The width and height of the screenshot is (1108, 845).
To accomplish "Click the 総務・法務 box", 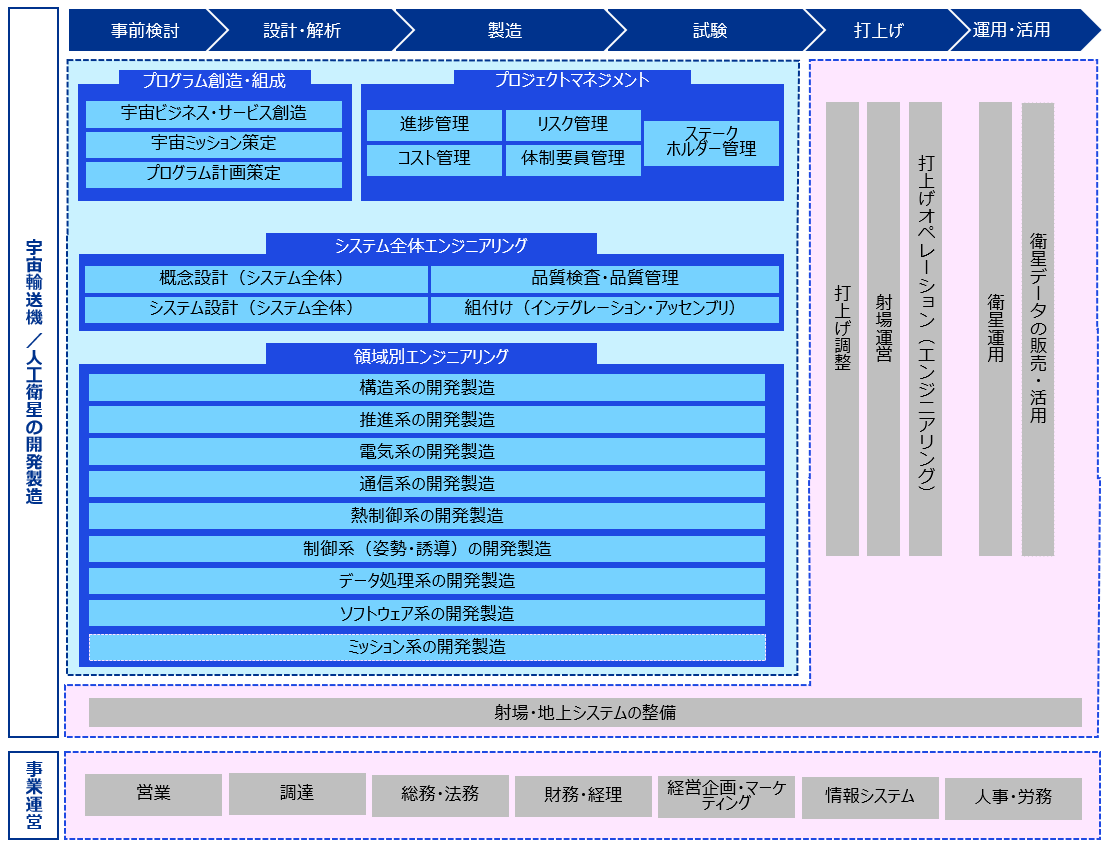I will point(440,796).
